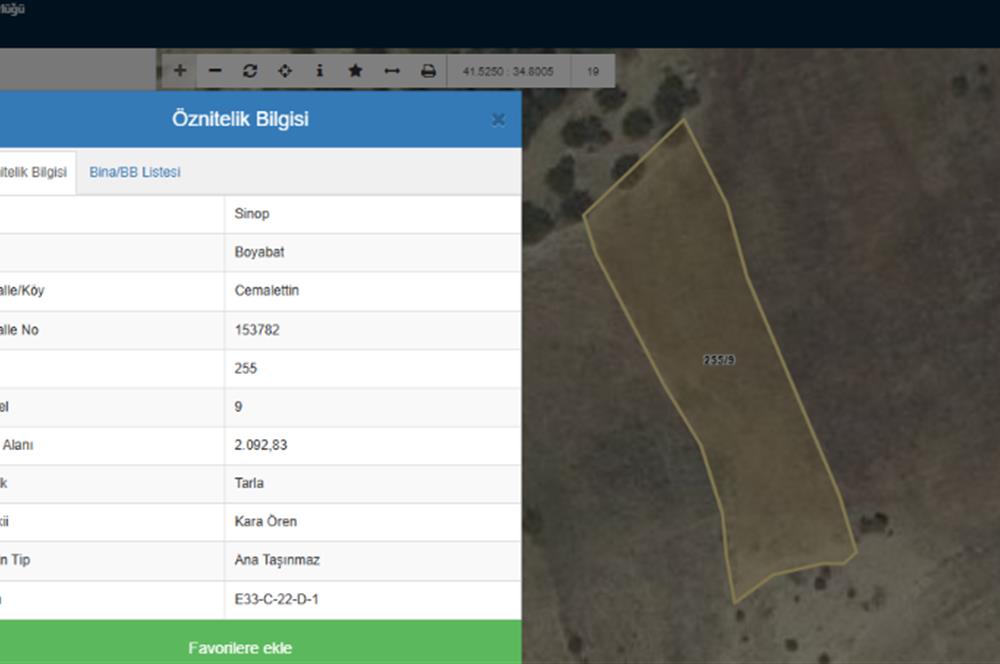Zoom out with the minus toolbar icon

[215, 71]
